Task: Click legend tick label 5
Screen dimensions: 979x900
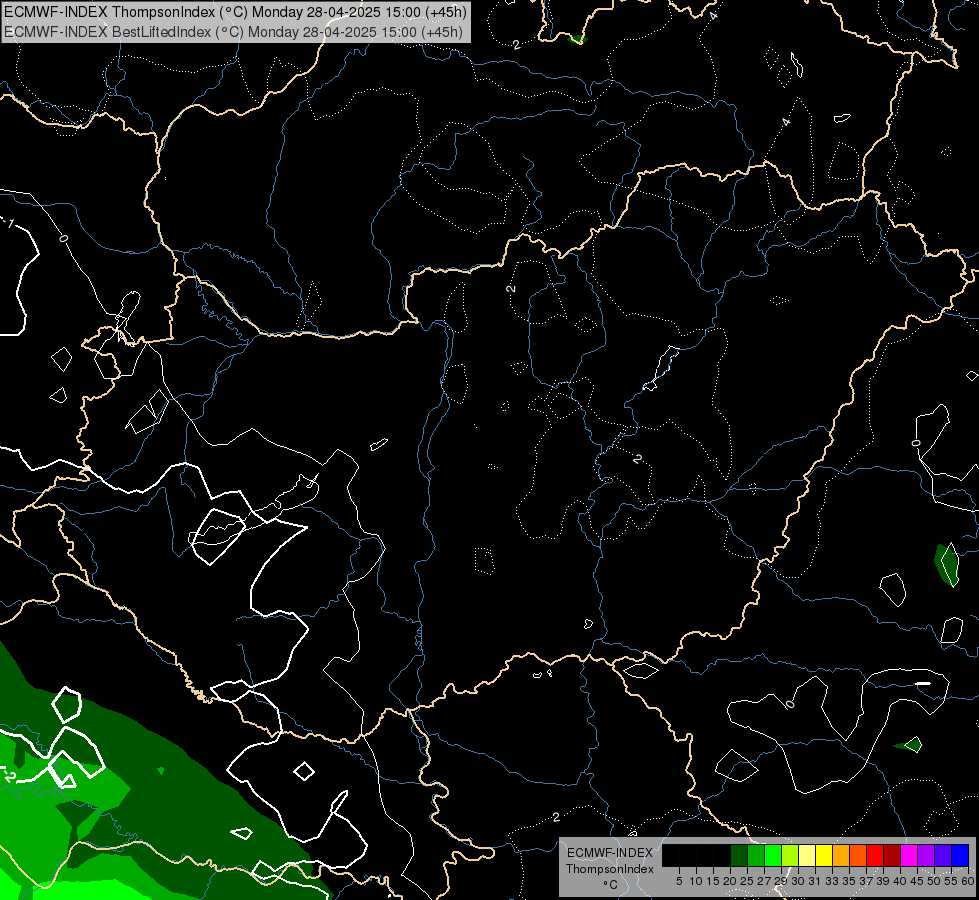Action: (679, 881)
